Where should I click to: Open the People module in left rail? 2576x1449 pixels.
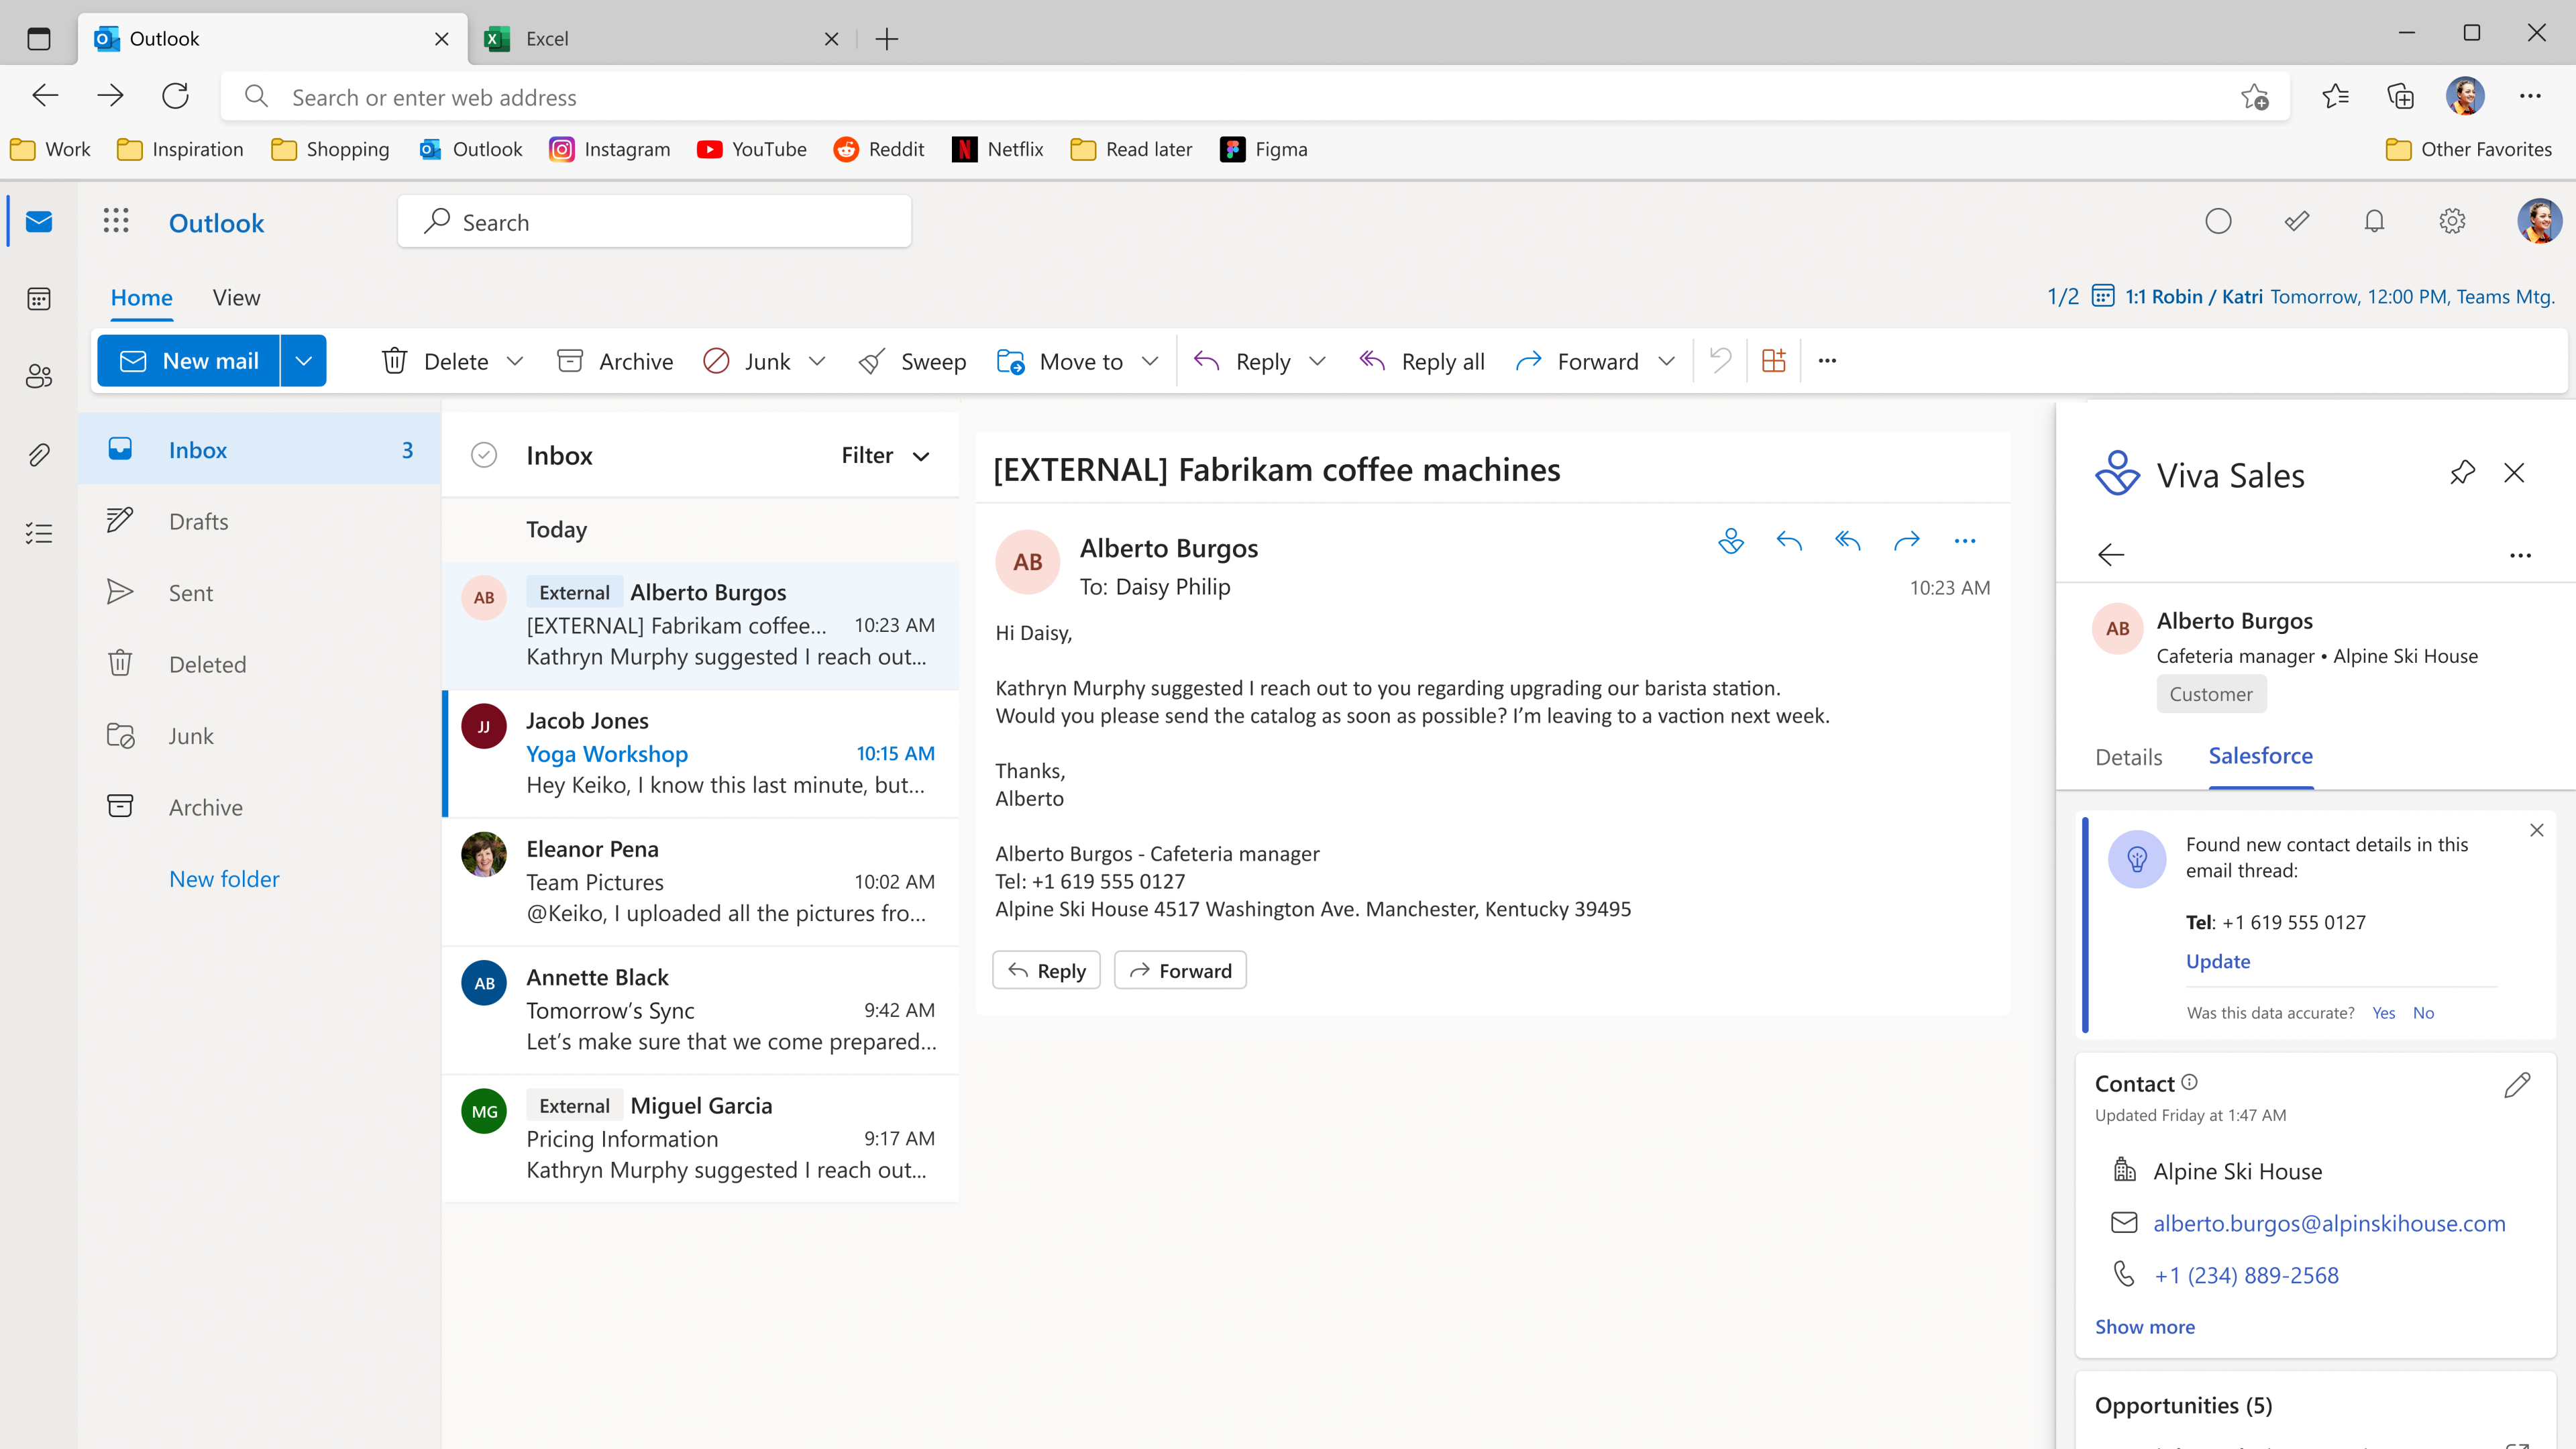[39, 376]
